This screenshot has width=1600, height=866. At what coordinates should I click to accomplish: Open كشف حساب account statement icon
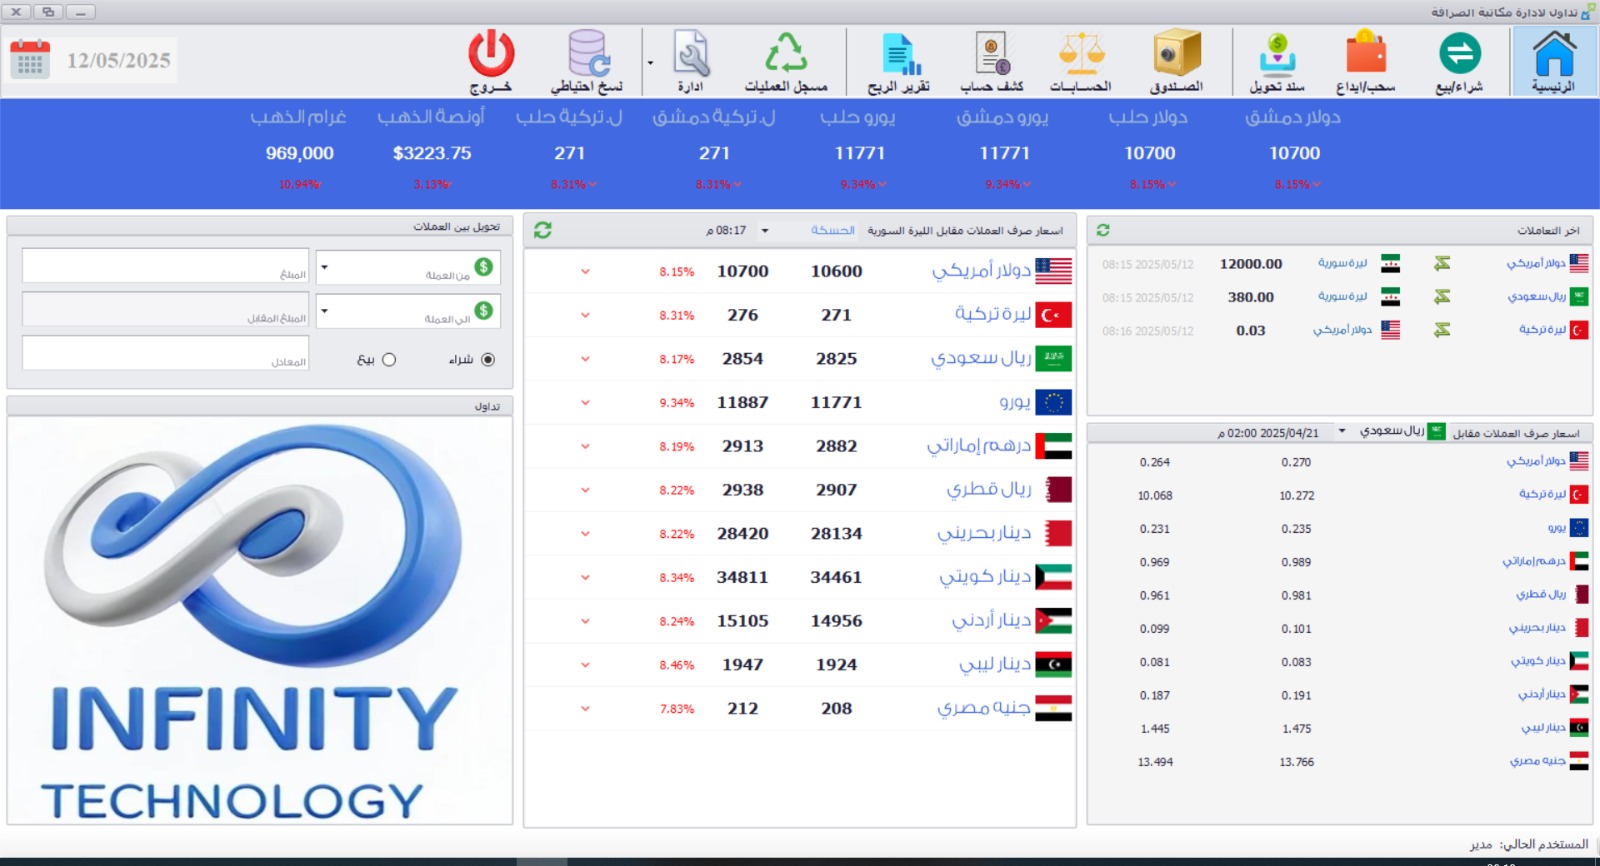(992, 62)
